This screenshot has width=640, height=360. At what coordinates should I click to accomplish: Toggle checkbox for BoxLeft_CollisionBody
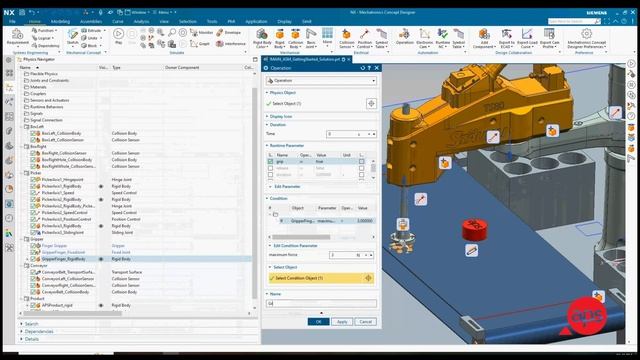click(33, 133)
